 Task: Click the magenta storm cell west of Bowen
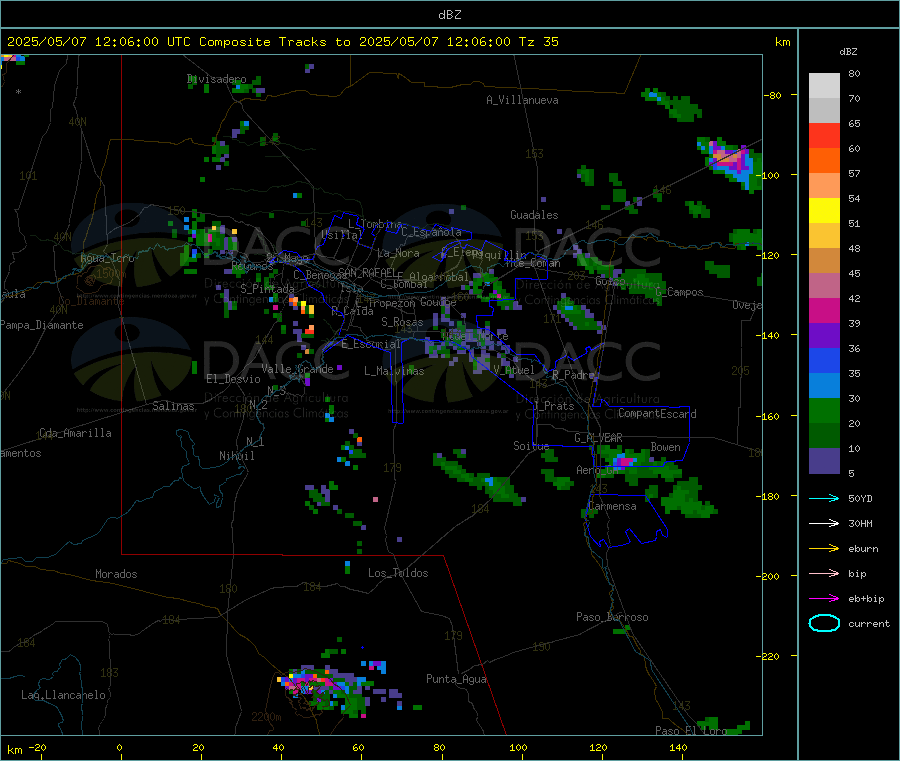click(624, 461)
